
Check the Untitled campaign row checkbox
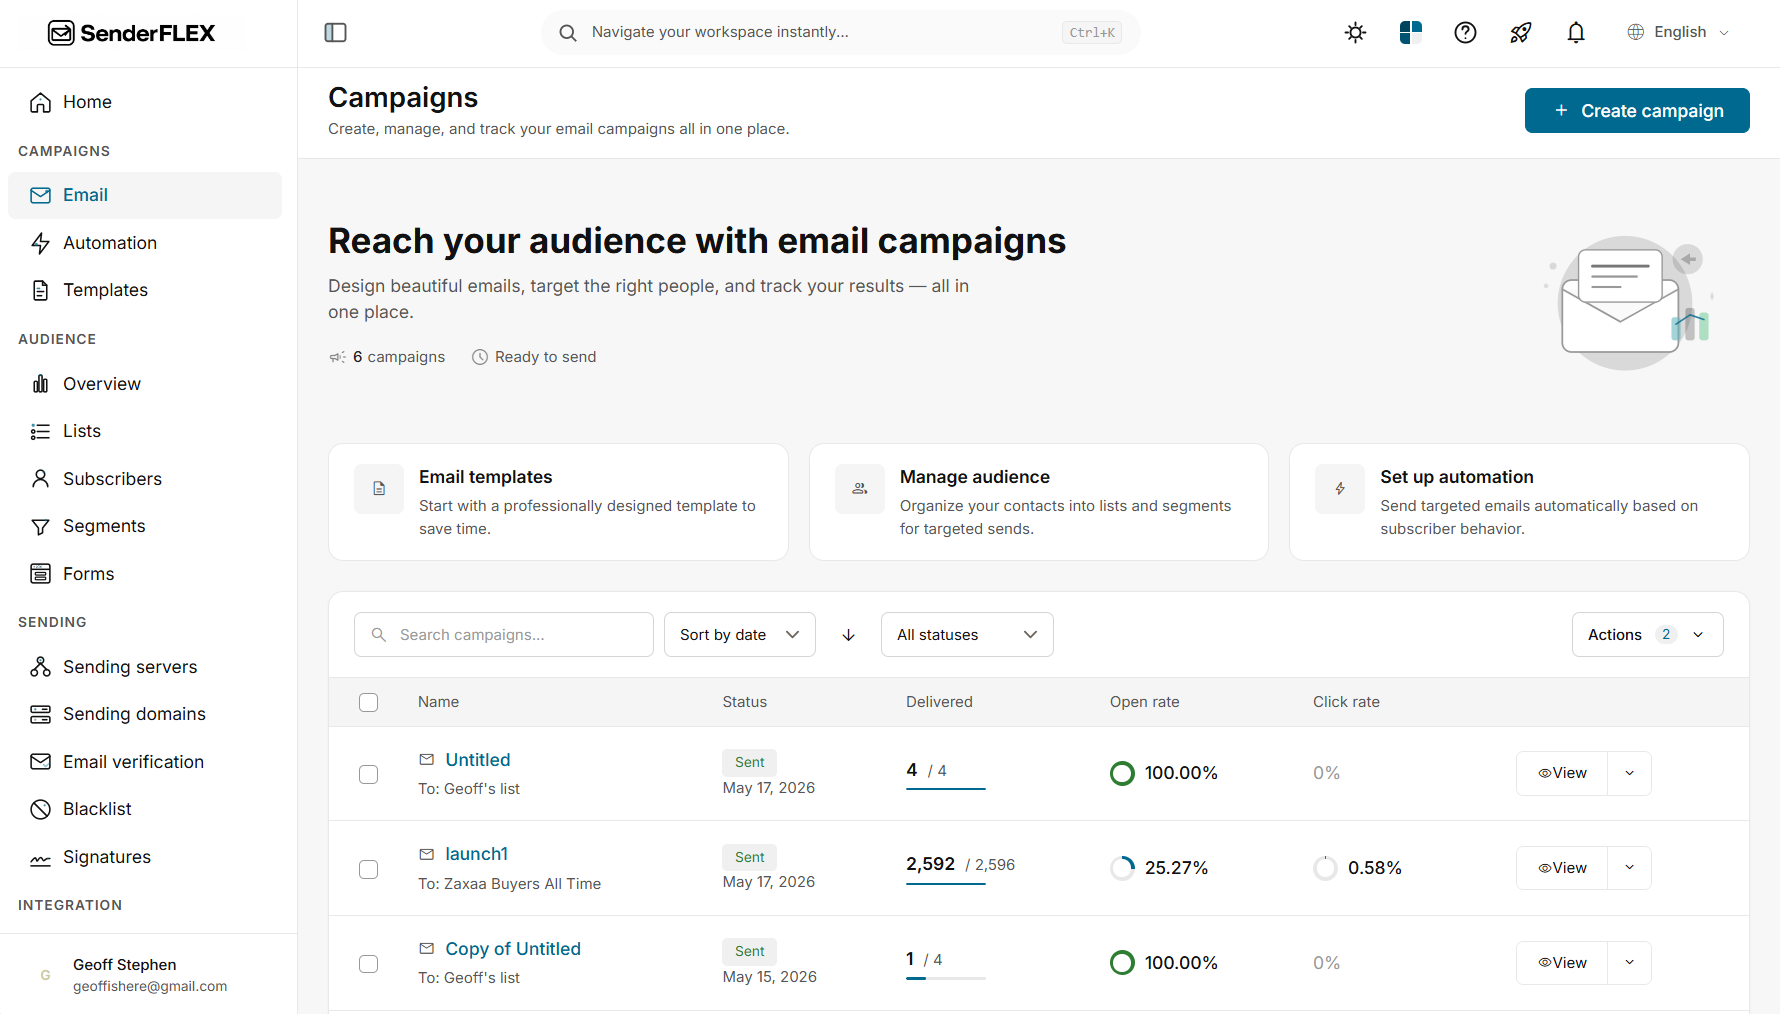point(369,774)
